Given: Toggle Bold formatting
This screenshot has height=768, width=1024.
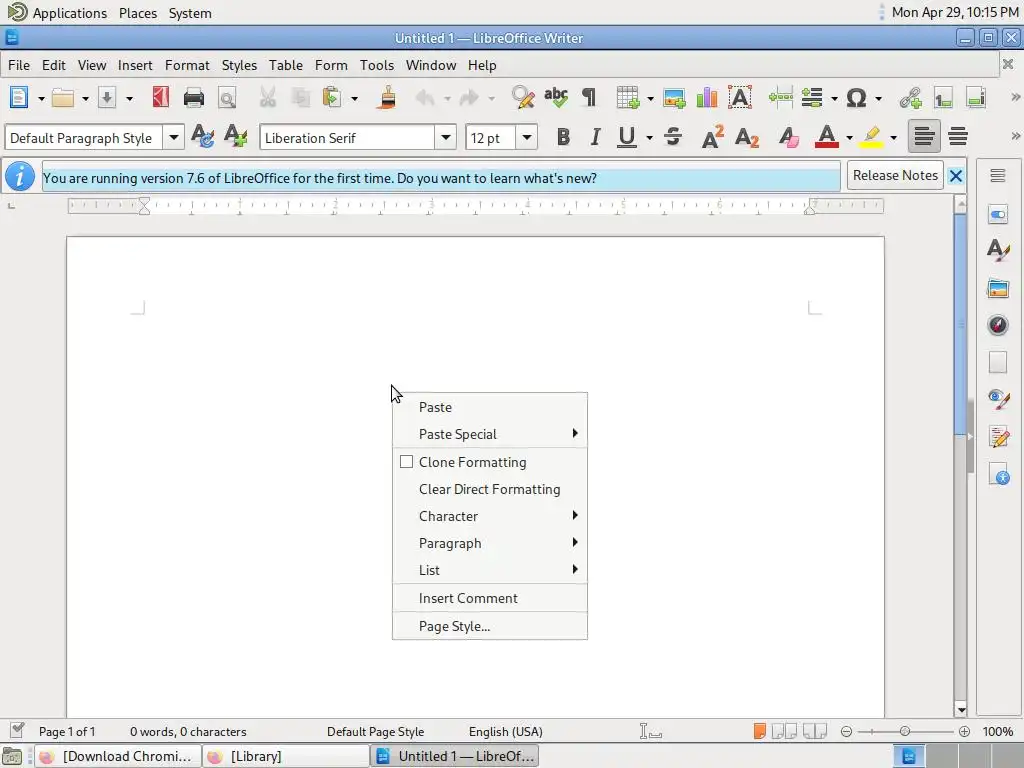Looking at the screenshot, I should click(x=563, y=137).
